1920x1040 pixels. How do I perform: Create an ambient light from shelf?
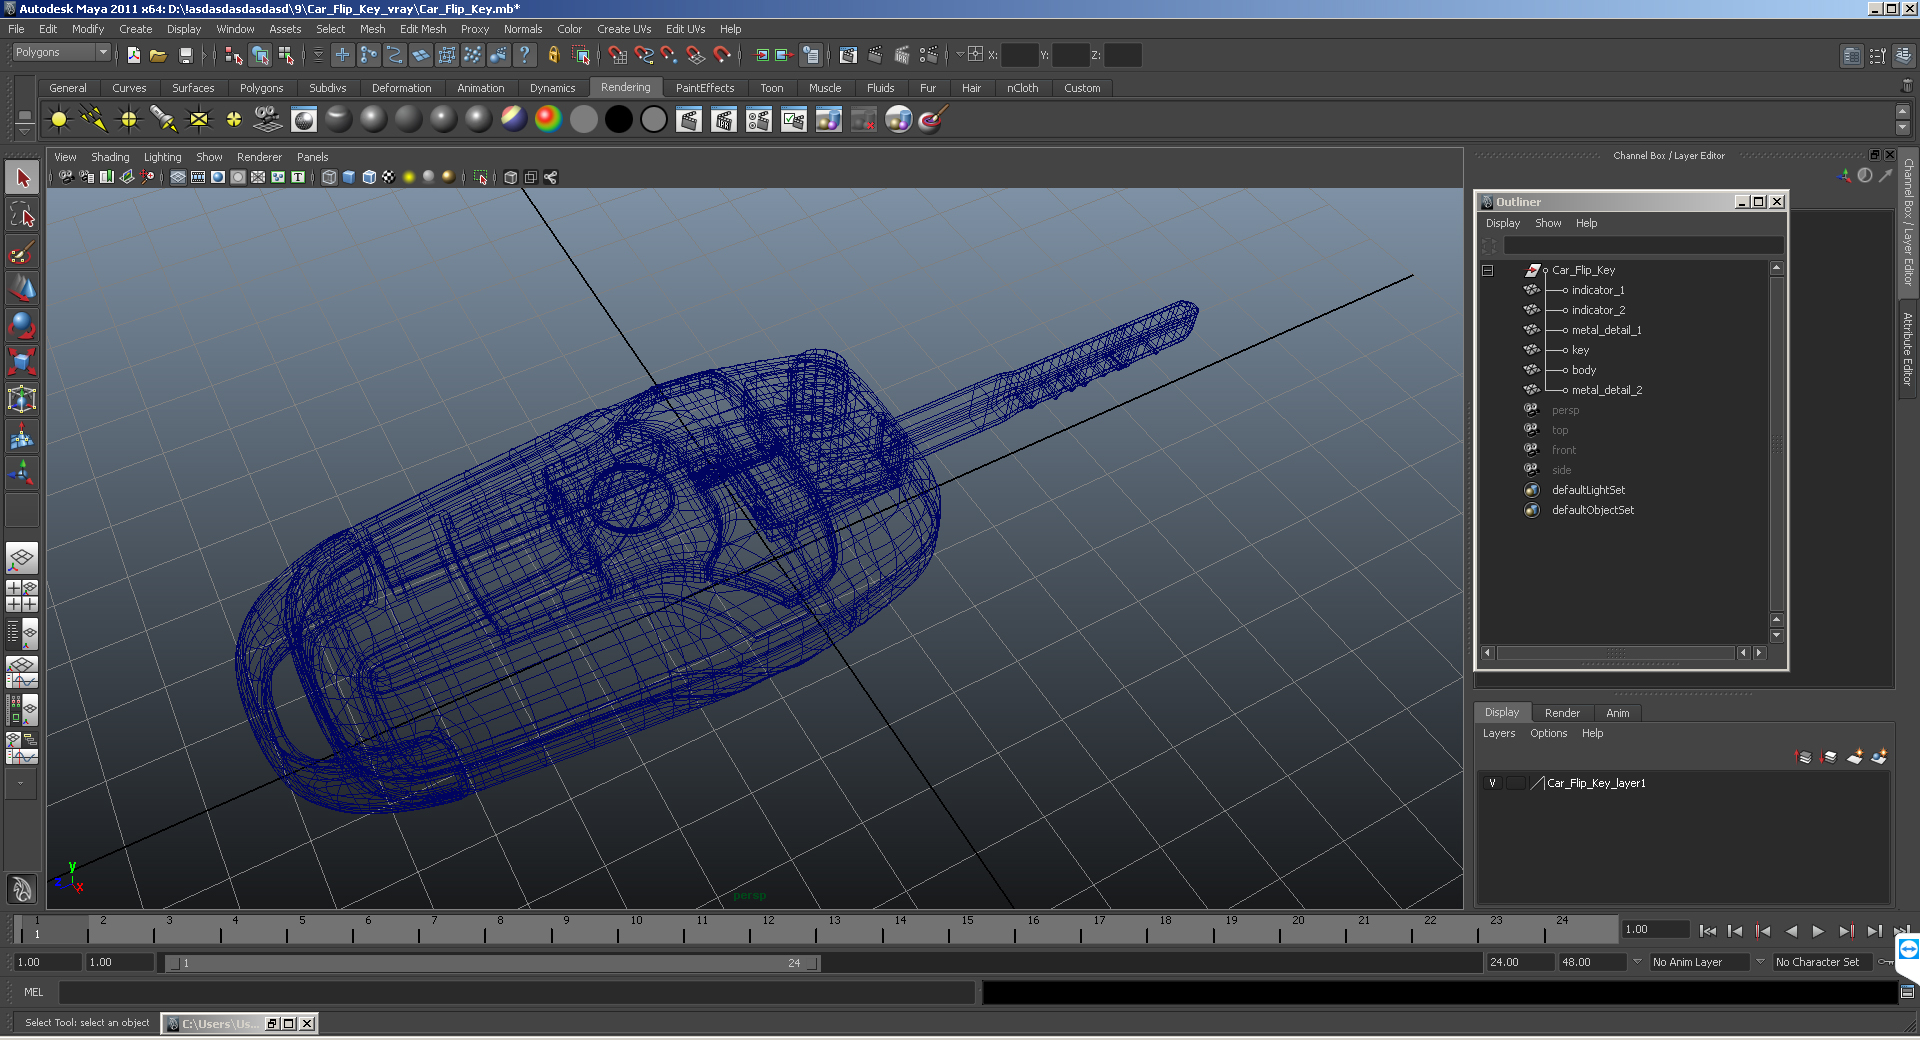tap(59, 120)
